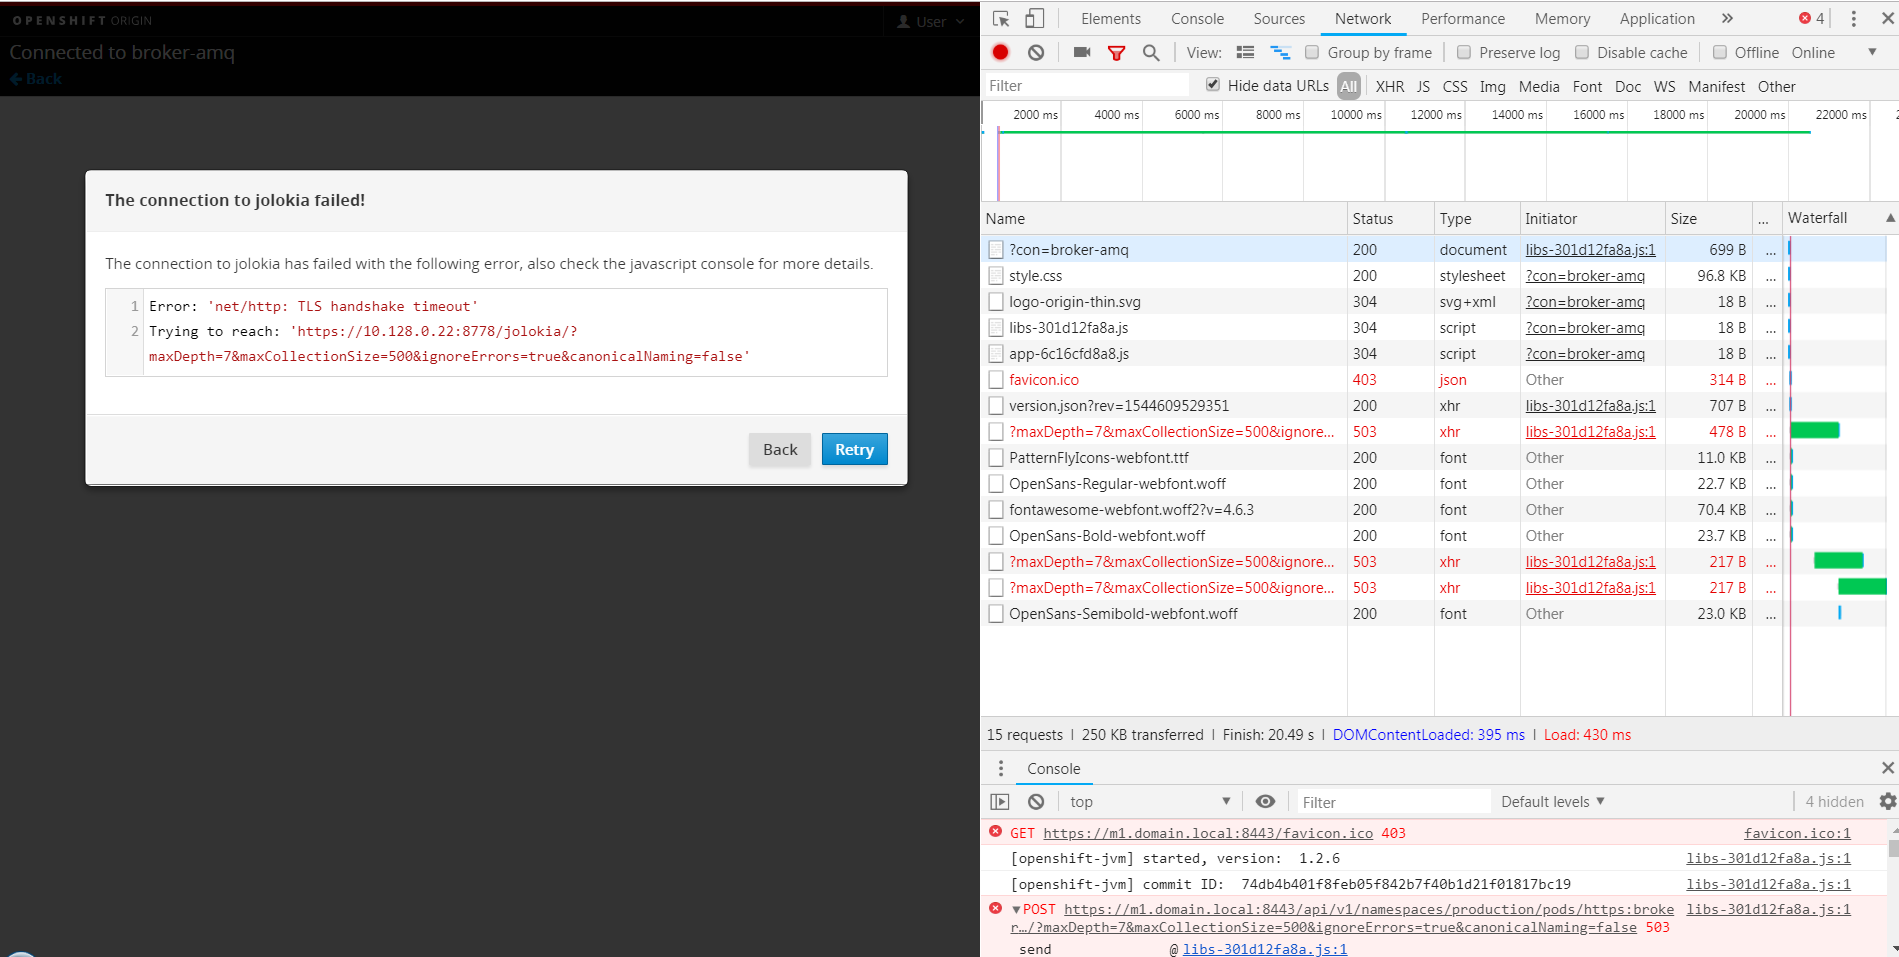This screenshot has height=957, width=1899.
Task: Toggle the device toolbar icon
Action: pyautogui.click(x=1034, y=18)
